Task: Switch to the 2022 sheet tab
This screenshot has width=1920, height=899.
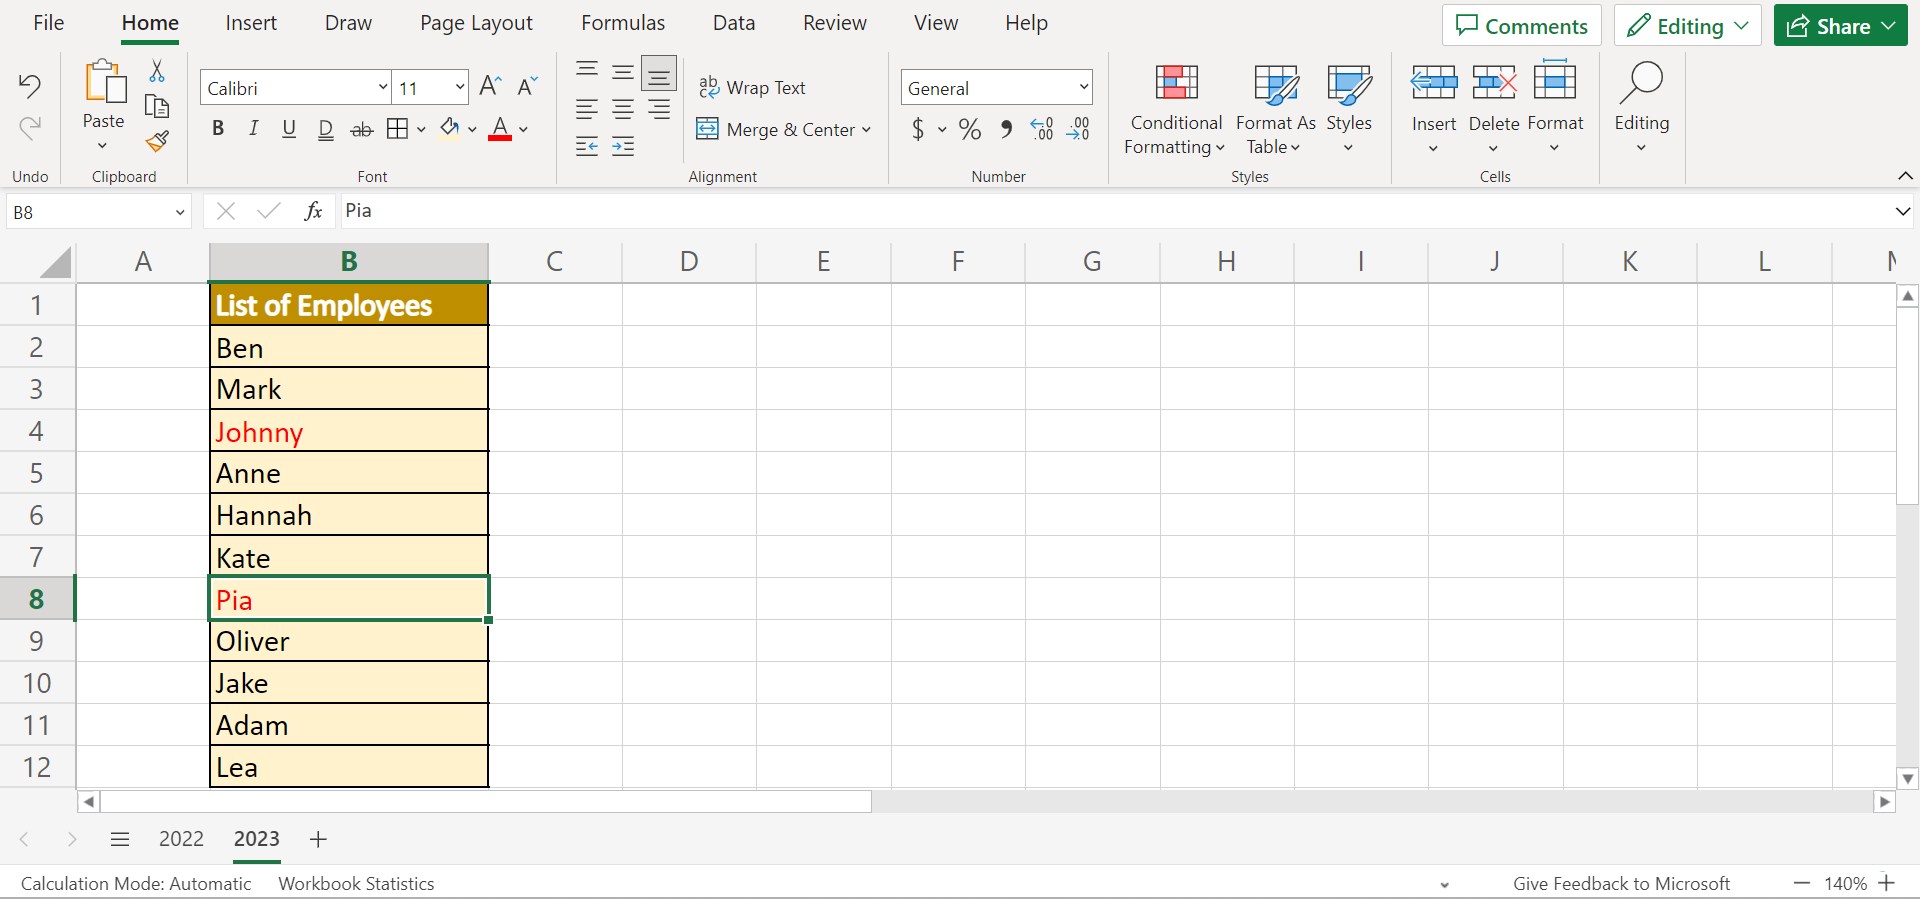Action: pyautogui.click(x=181, y=839)
